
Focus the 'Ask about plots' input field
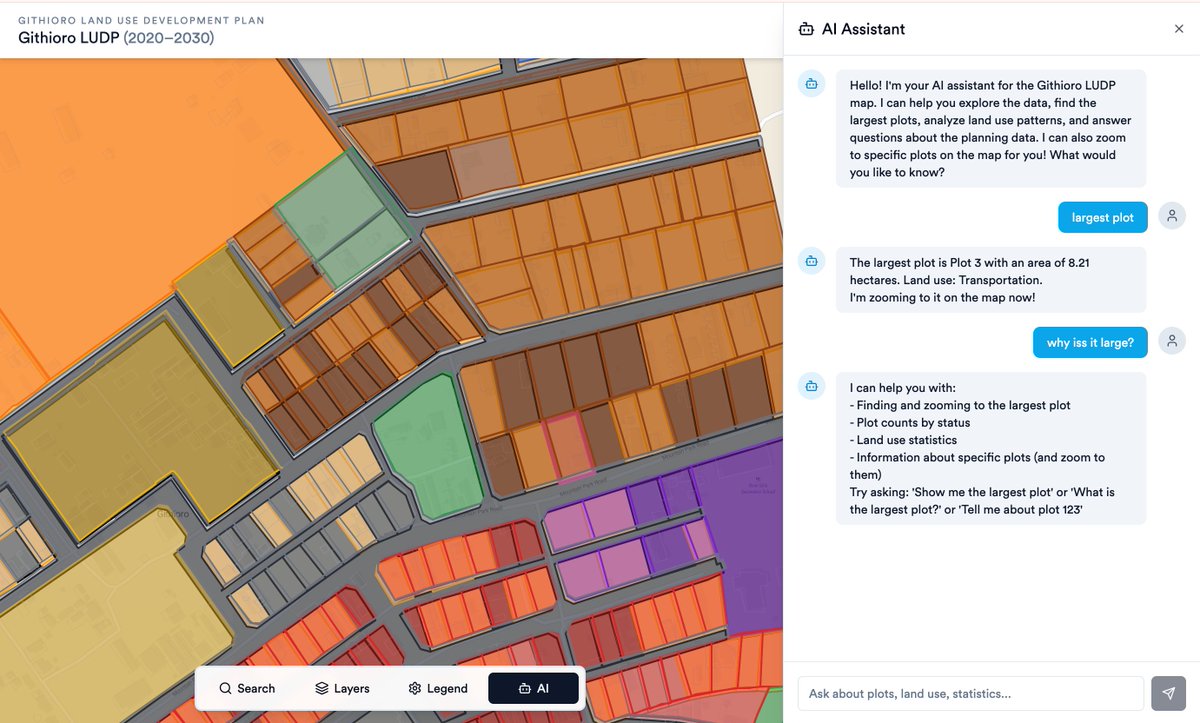[x=970, y=693]
